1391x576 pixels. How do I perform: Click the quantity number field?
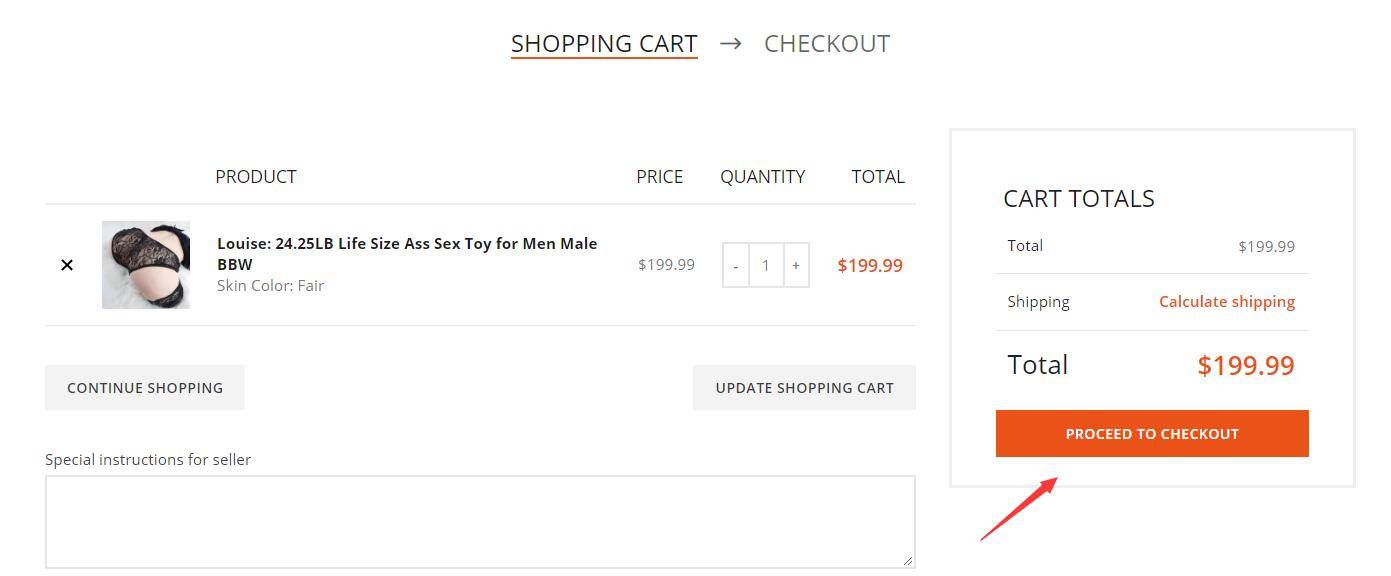tap(766, 265)
